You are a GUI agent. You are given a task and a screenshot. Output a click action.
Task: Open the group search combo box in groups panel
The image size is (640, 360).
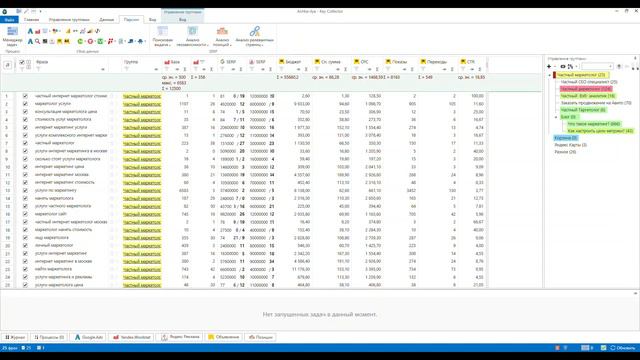click(598, 67)
